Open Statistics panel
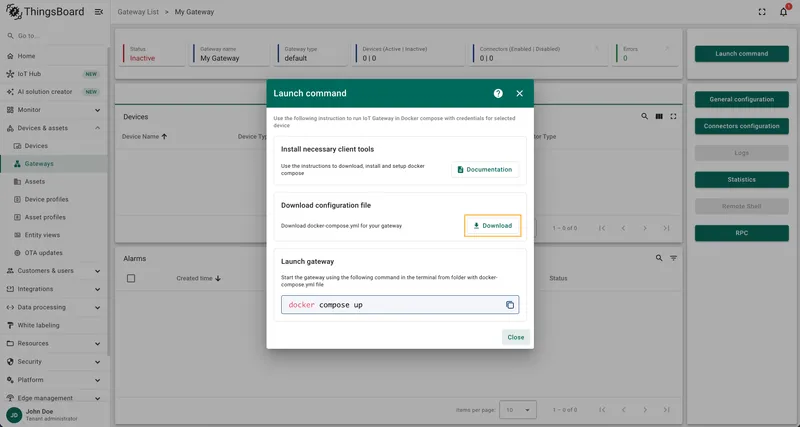The width and height of the screenshot is (800, 427). tap(741, 180)
